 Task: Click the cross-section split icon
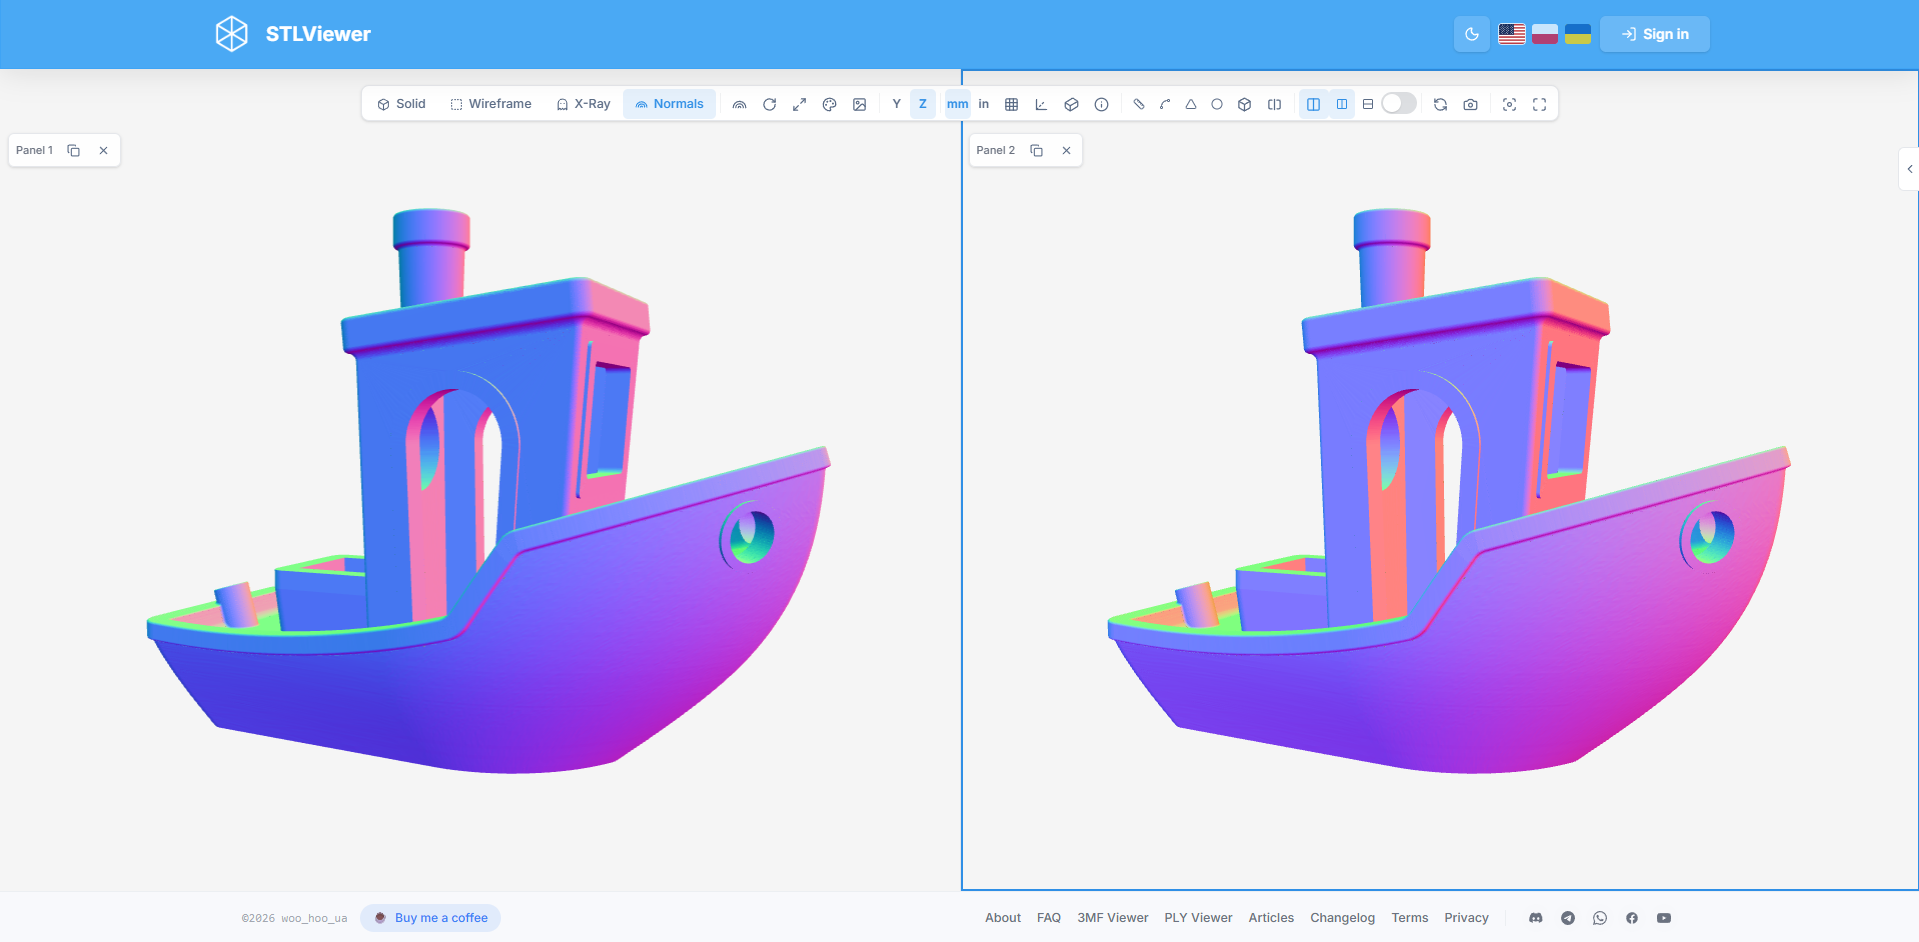click(x=1275, y=104)
